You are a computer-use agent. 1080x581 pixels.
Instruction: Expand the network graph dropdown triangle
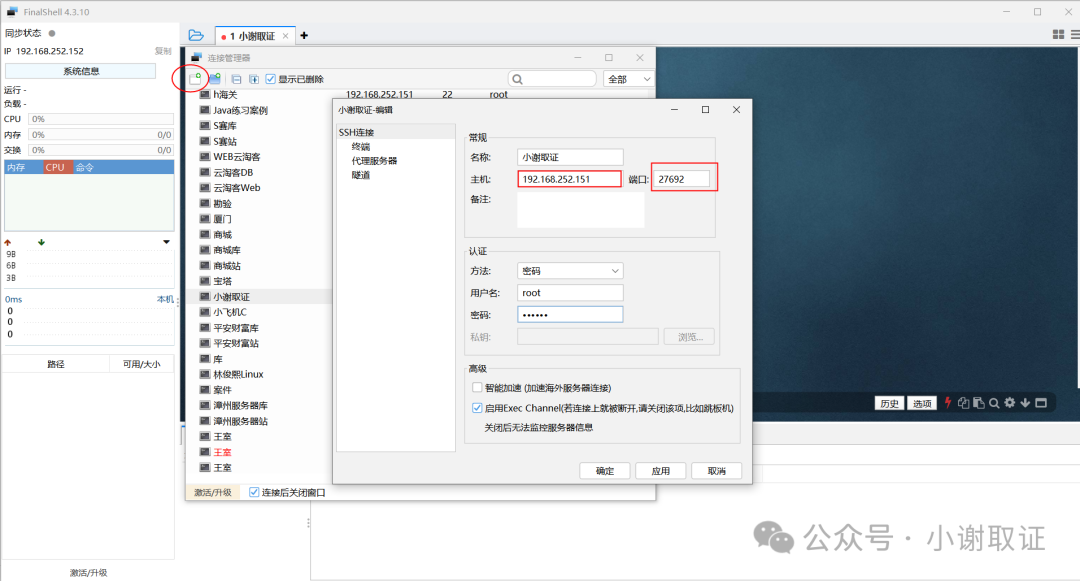click(166, 242)
